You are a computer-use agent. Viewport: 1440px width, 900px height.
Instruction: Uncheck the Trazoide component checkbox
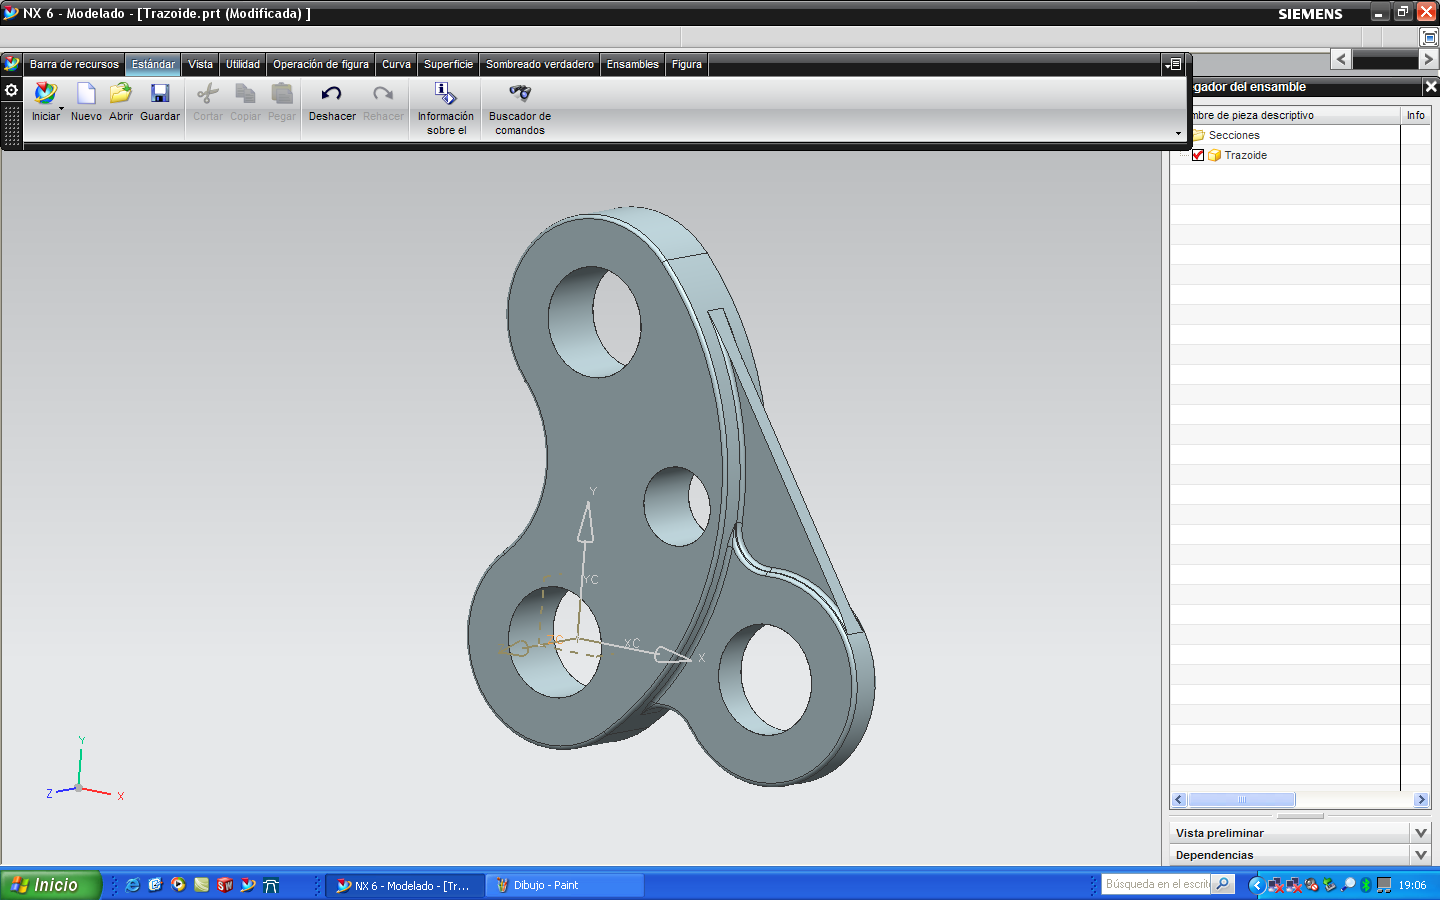[x=1198, y=155]
